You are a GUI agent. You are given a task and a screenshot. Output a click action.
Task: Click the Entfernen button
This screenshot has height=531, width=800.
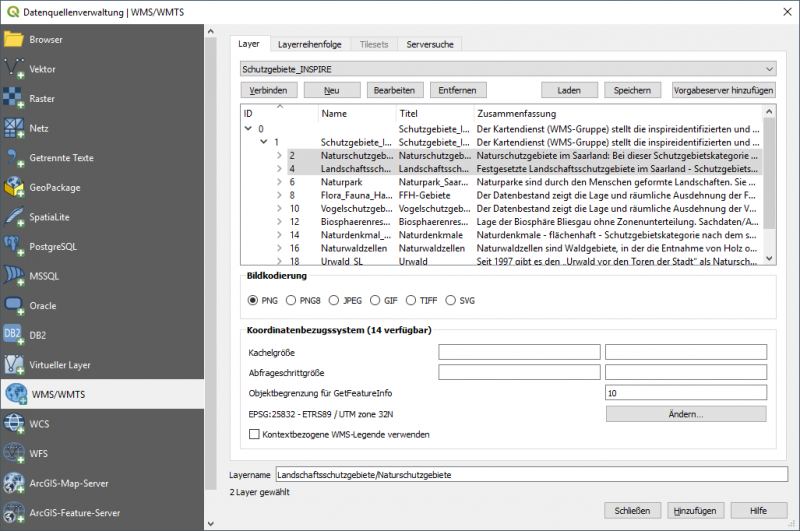point(458,90)
